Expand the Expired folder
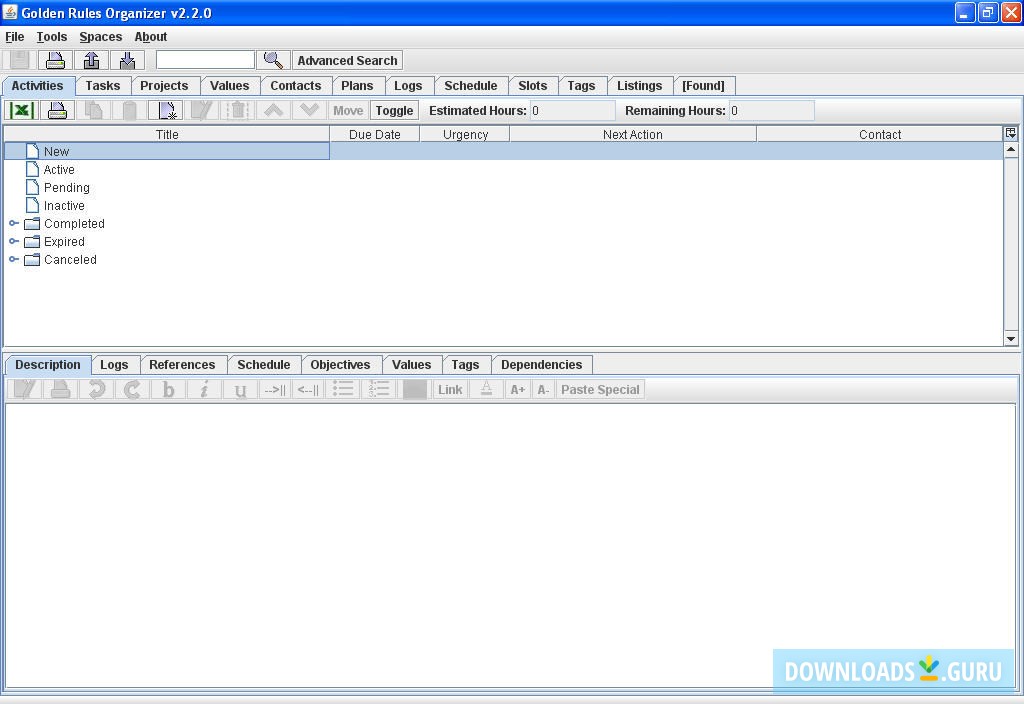The width and height of the screenshot is (1024, 704). click(14, 242)
